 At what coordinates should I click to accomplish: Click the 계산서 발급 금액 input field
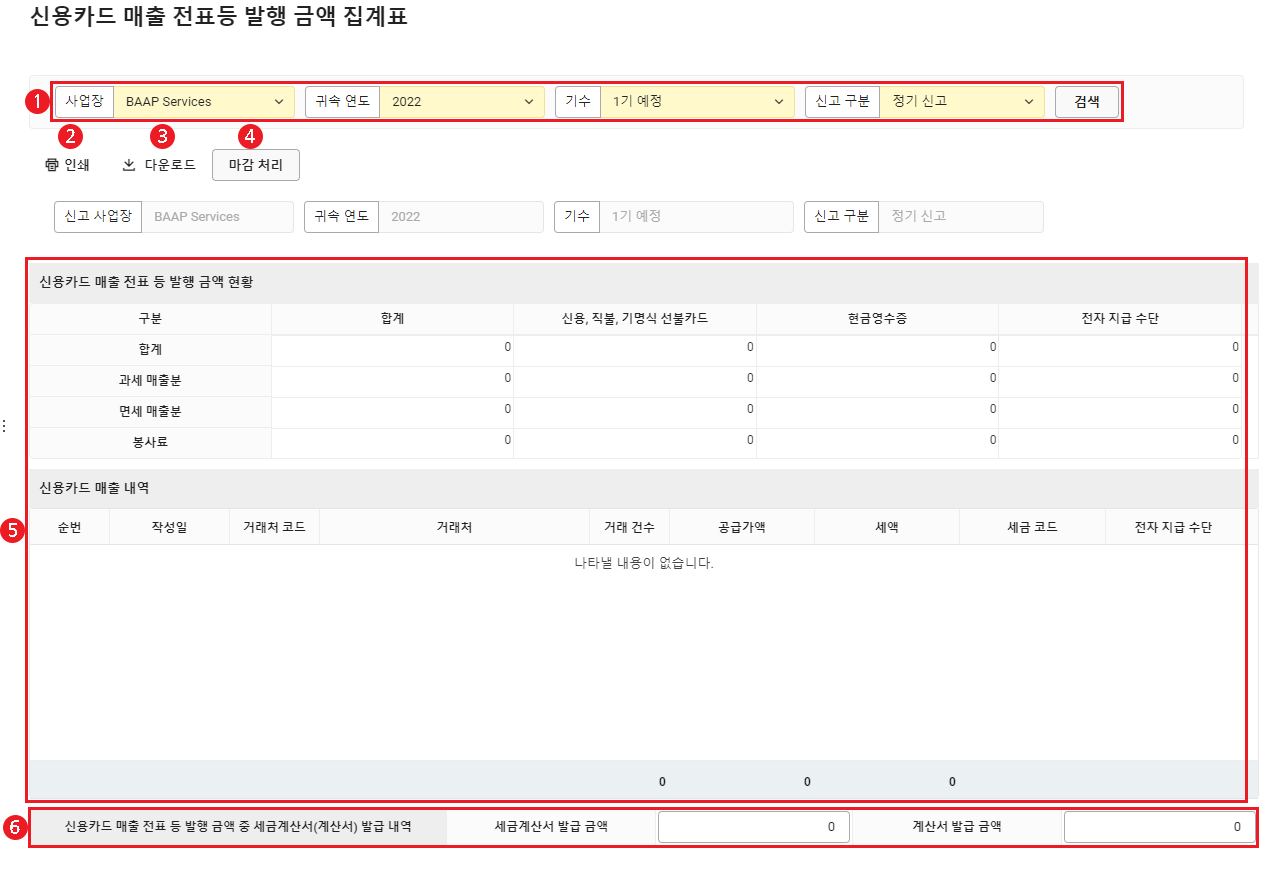1159,827
